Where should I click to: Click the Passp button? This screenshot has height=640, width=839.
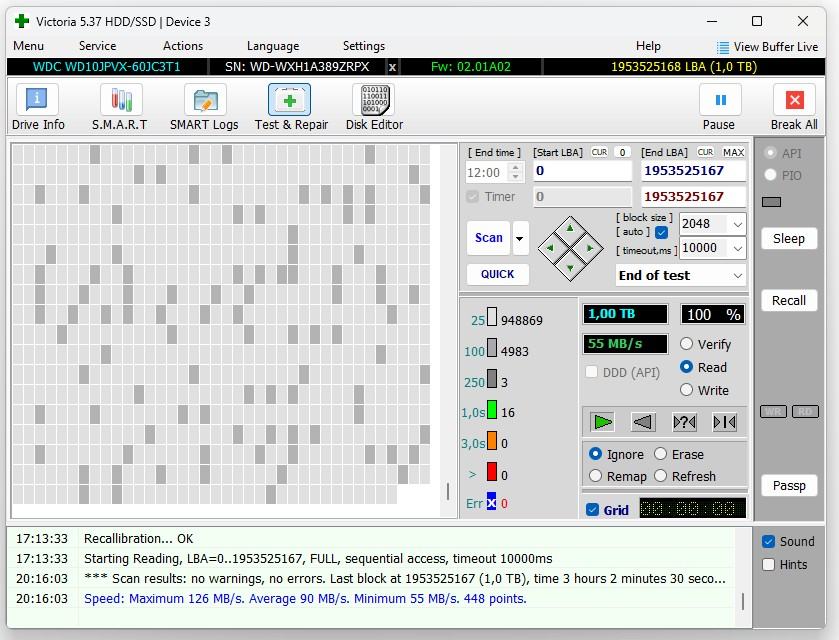(789, 485)
